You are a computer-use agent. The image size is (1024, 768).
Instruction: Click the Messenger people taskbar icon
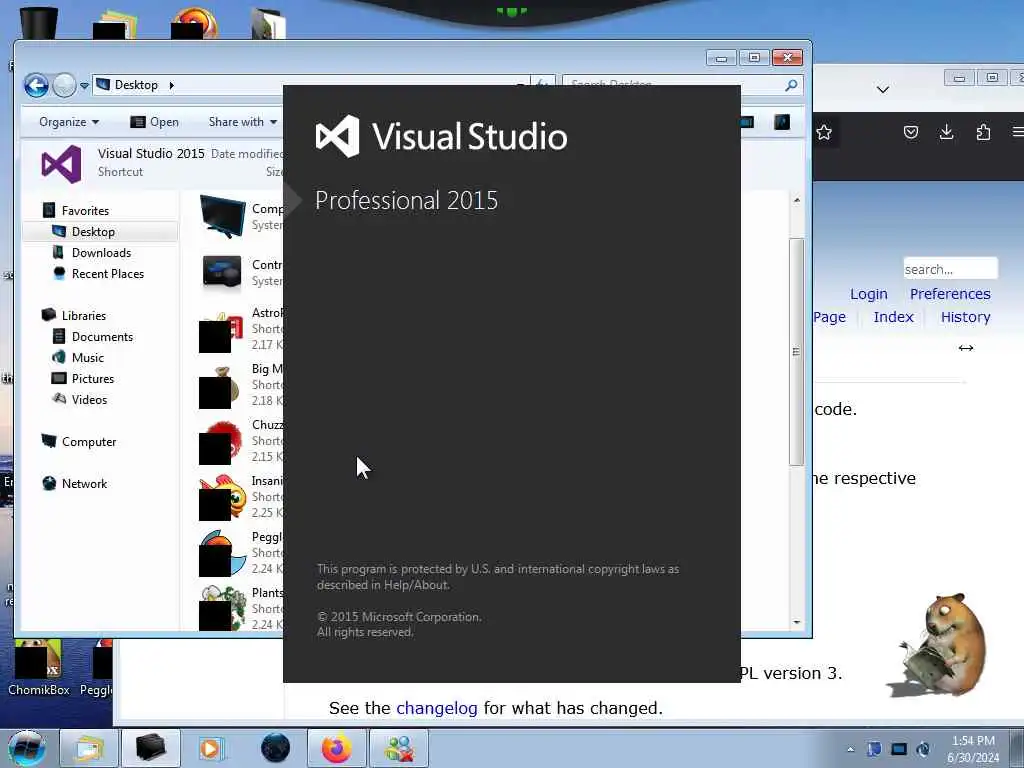click(x=399, y=748)
